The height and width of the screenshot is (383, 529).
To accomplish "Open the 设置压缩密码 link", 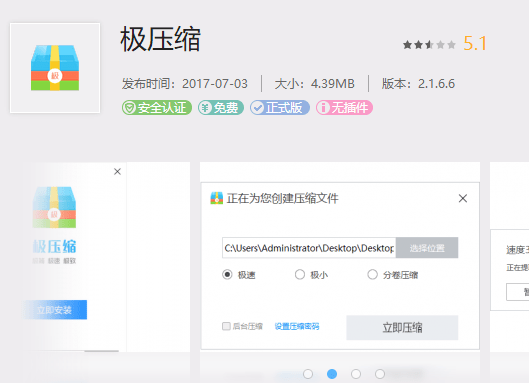I will click(x=297, y=326).
